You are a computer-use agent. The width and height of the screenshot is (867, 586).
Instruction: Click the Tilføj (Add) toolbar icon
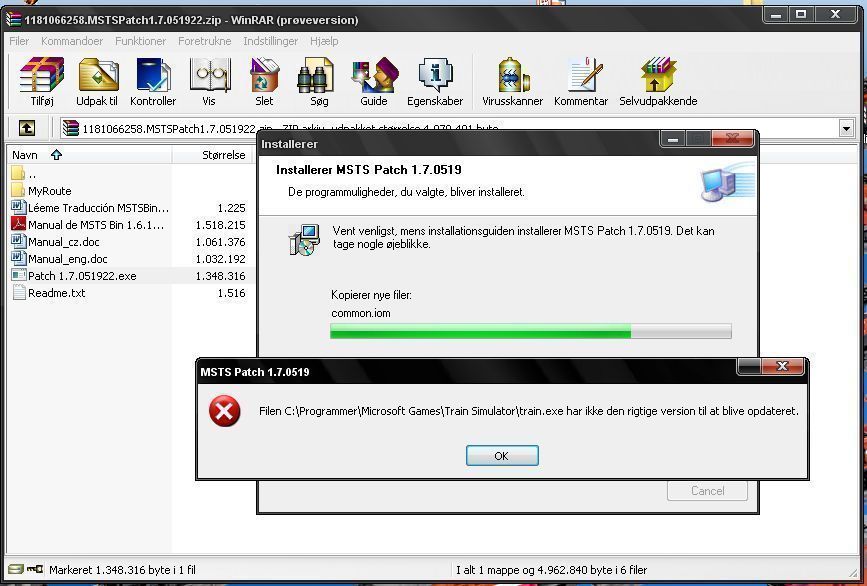tap(42, 75)
